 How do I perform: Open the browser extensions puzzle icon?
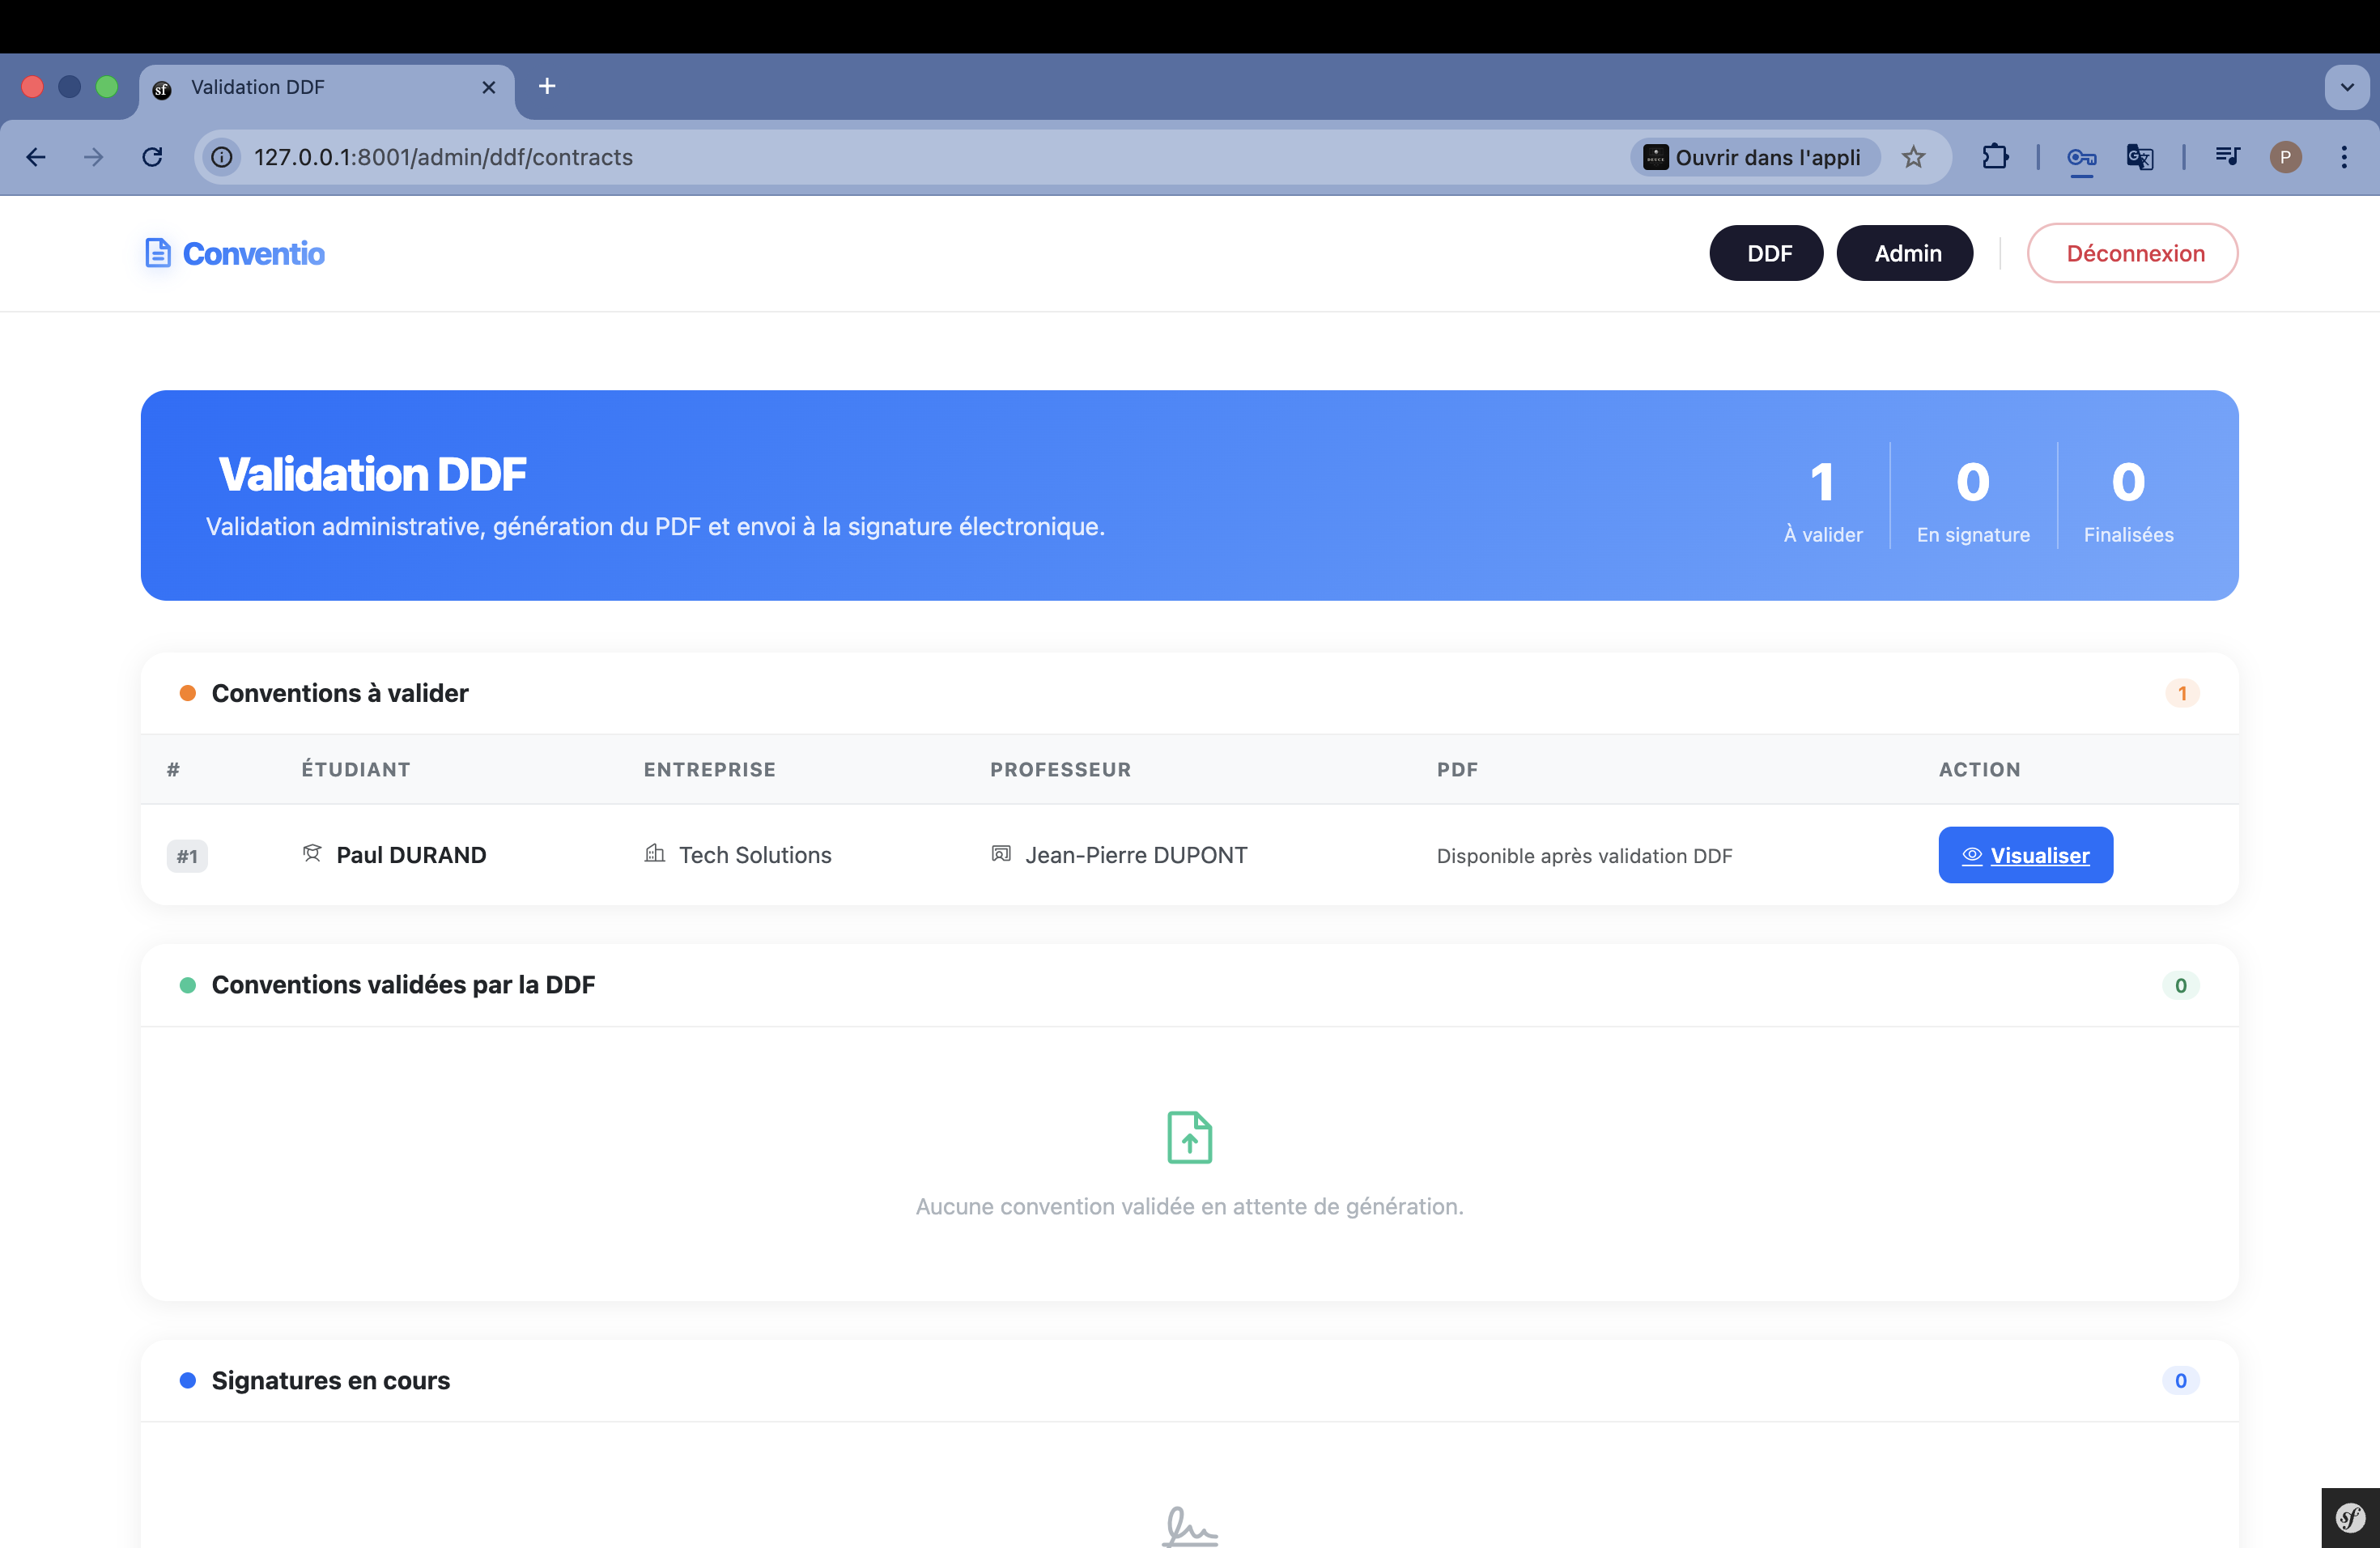tap(1996, 157)
